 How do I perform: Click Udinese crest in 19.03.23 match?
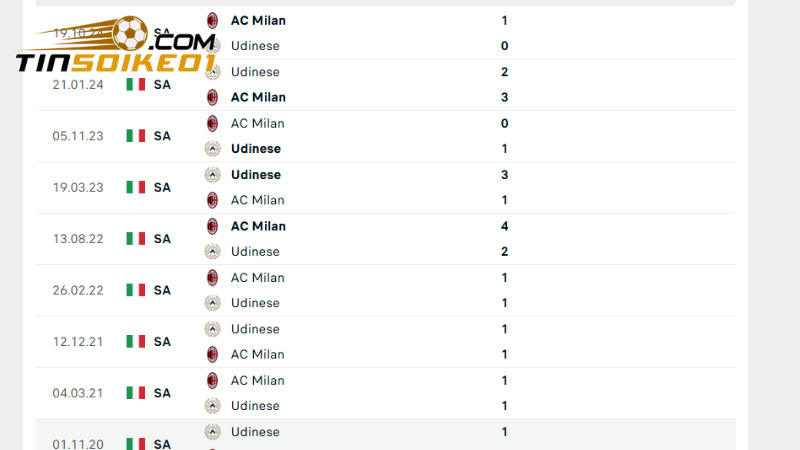[212, 175]
